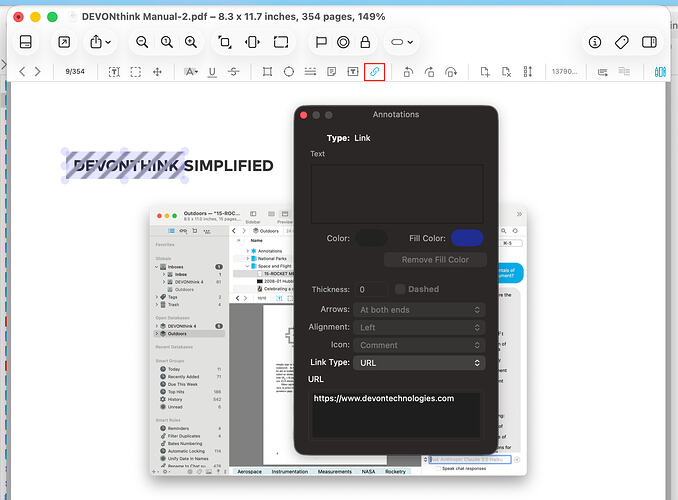Apply underline annotation to text
The width and height of the screenshot is (678, 500).
pos(212,72)
